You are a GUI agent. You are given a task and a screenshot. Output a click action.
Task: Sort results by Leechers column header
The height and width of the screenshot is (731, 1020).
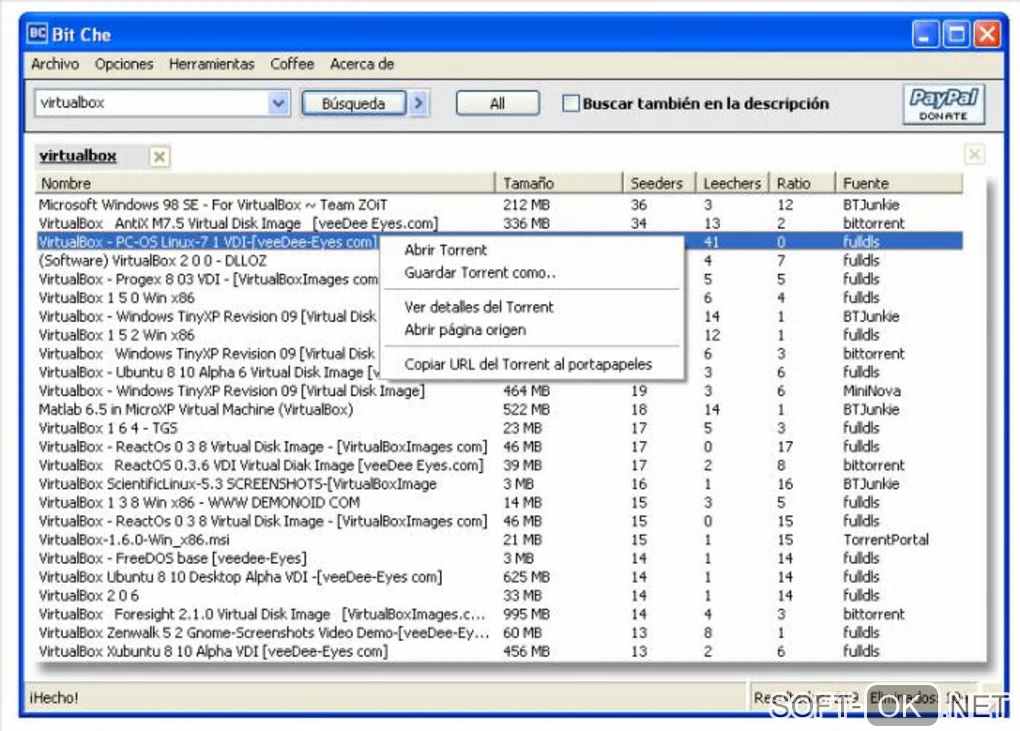[732, 183]
